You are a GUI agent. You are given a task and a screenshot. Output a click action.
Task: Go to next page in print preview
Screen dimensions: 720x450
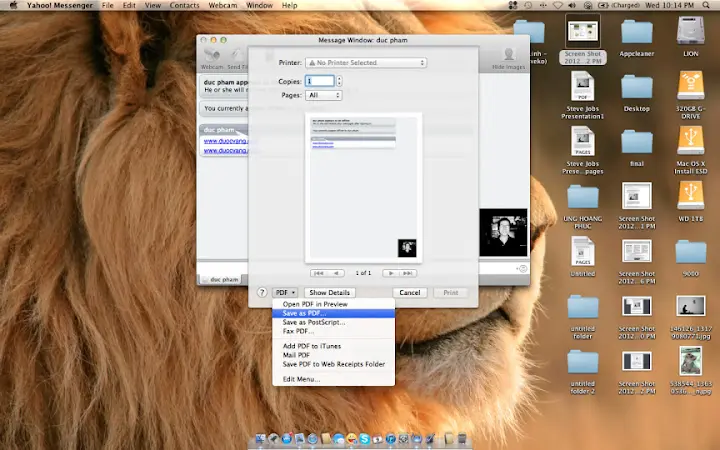coord(393,272)
